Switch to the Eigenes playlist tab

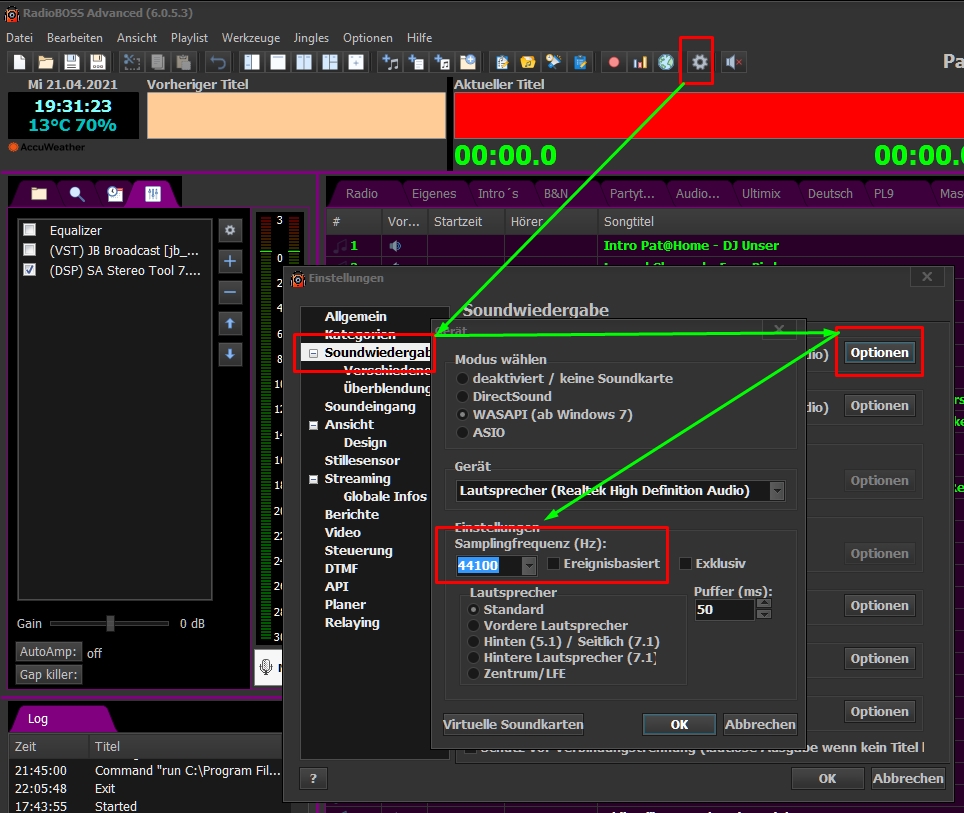[434, 194]
